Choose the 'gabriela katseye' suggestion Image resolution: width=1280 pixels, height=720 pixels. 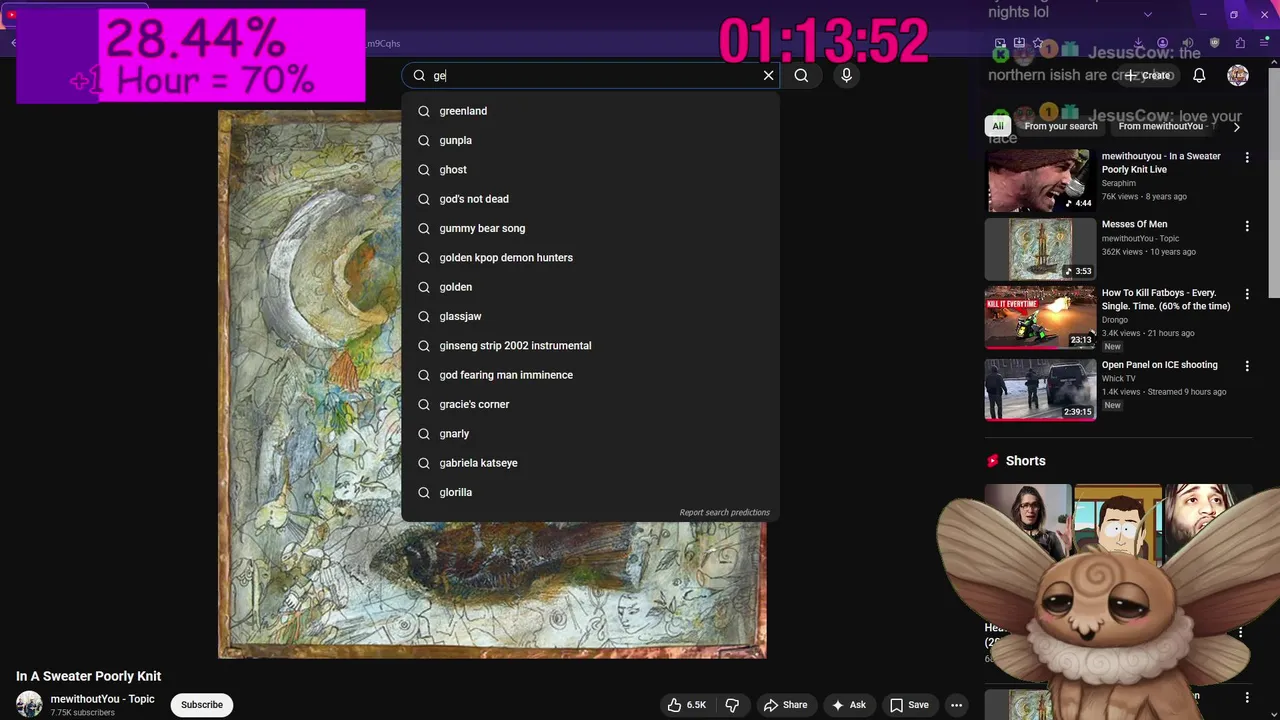[x=590, y=463]
